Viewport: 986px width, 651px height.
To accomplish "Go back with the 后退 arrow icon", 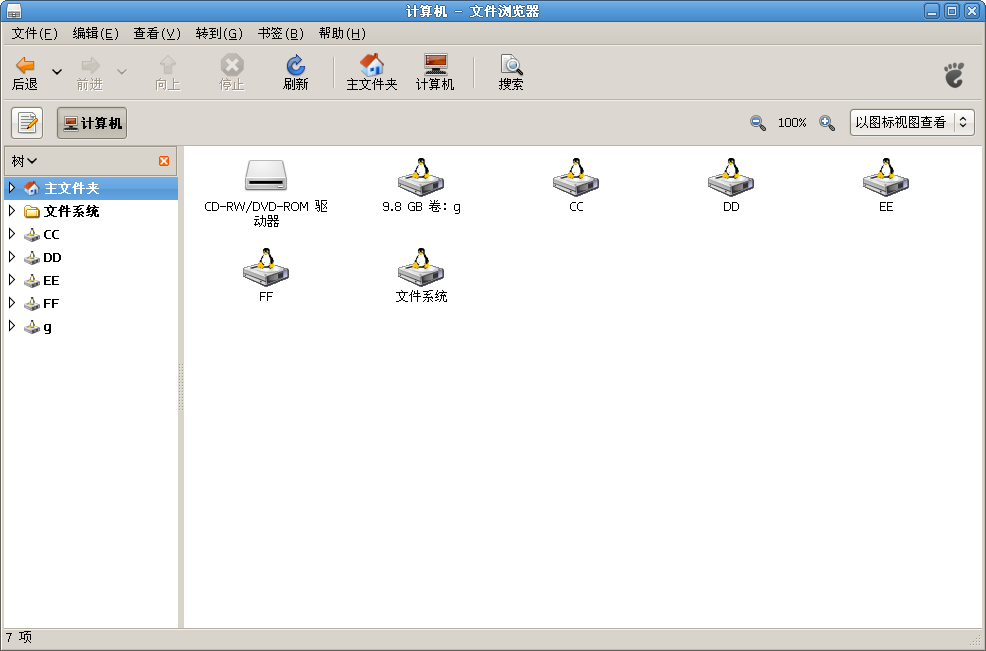I will [25, 65].
